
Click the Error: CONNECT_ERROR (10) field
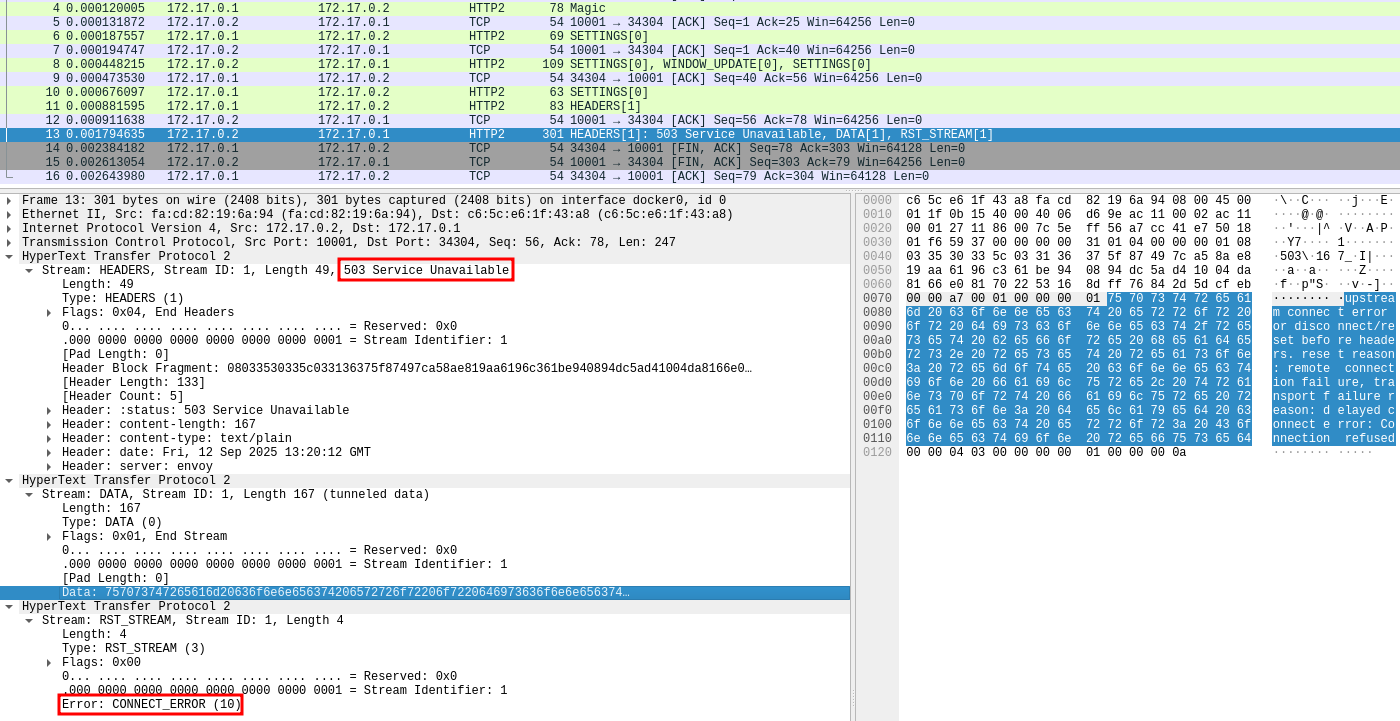click(x=151, y=705)
